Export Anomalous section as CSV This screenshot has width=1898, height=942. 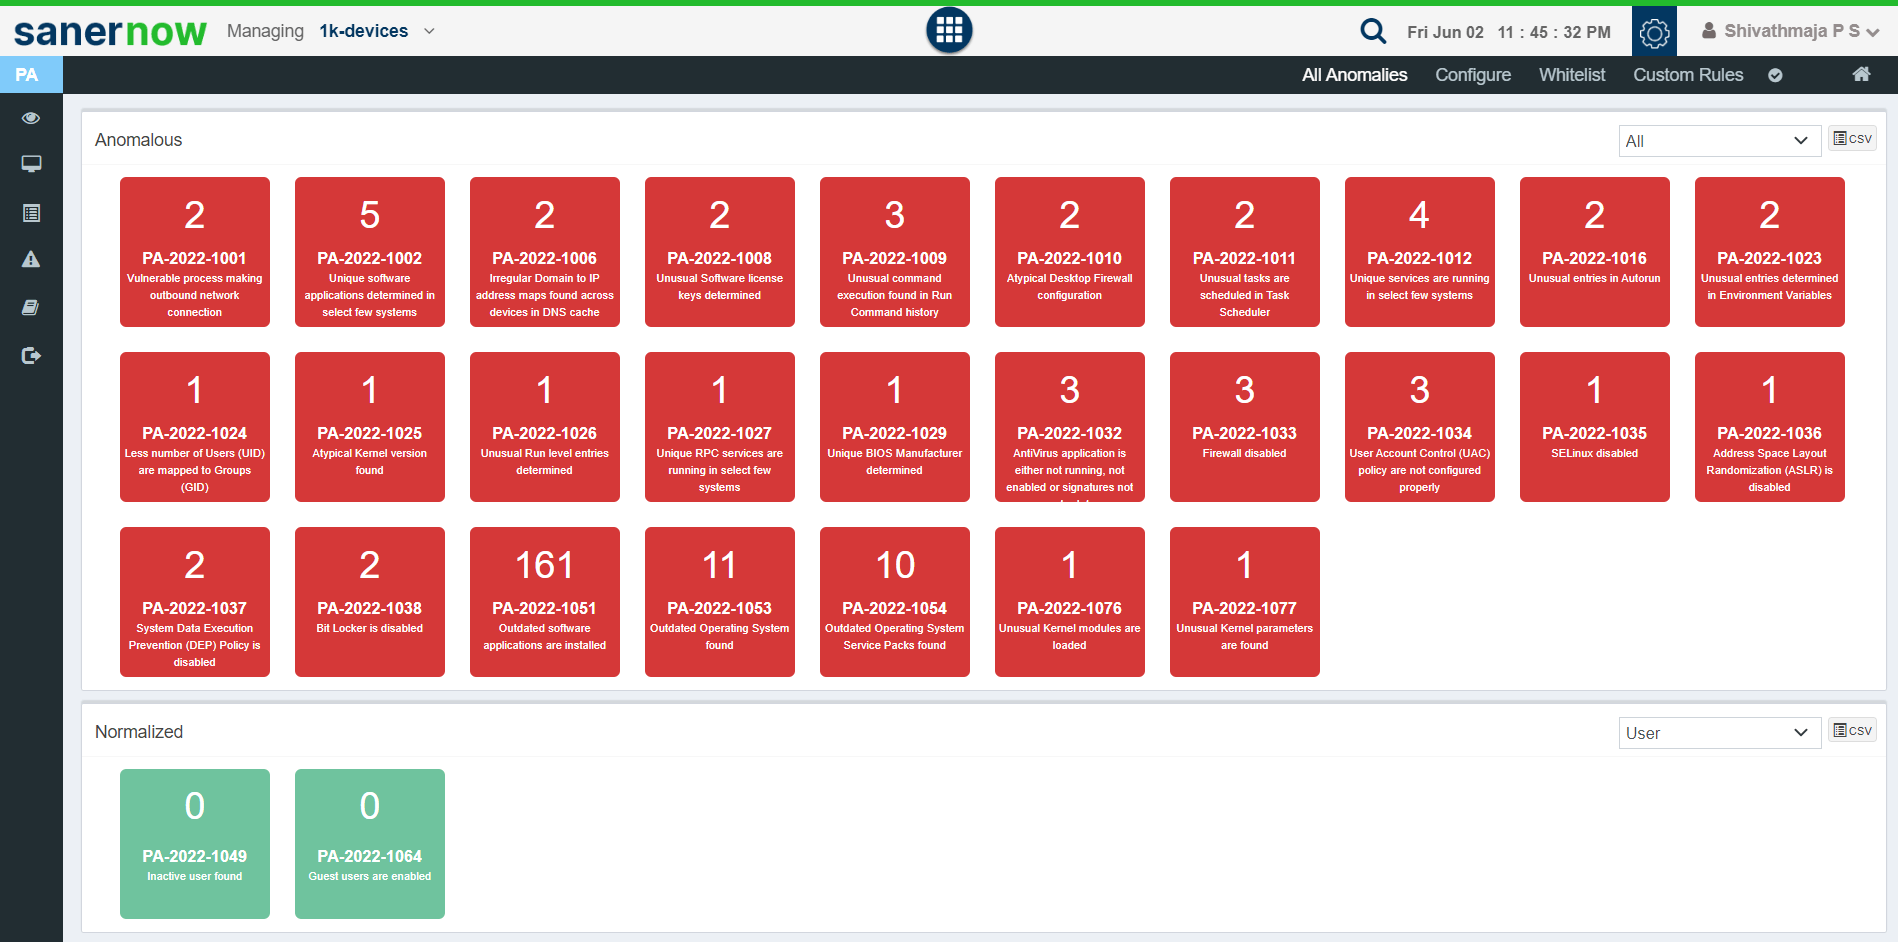click(x=1852, y=139)
